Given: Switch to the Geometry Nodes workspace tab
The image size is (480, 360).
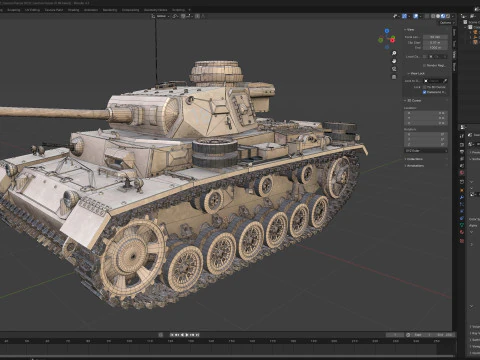Looking at the screenshot, I should point(155,10).
